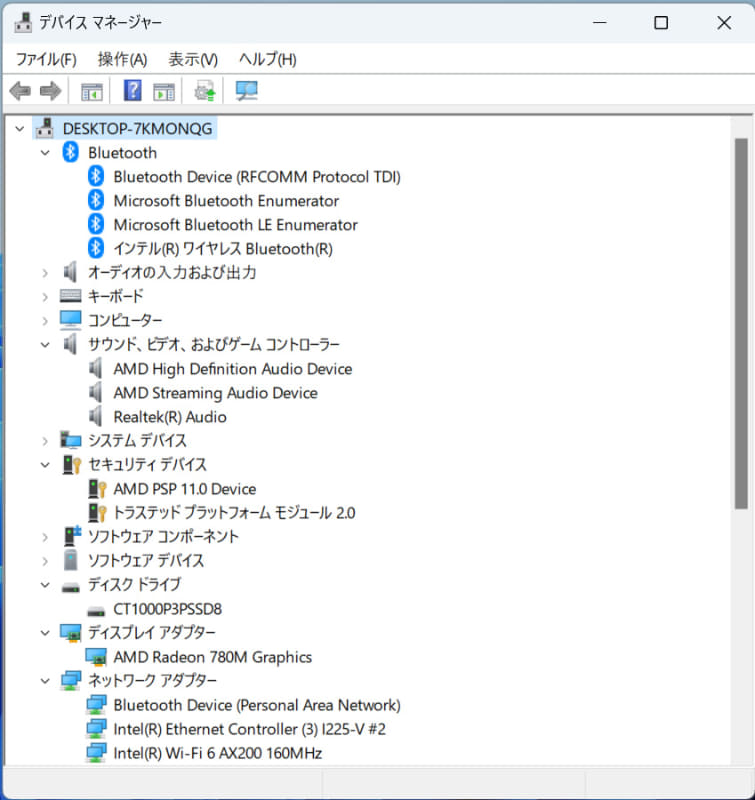This screenshot has width=755, height=800.
Task: Click the drive icon for ディスク ドライブ
Action: click(x=70, y=587)
